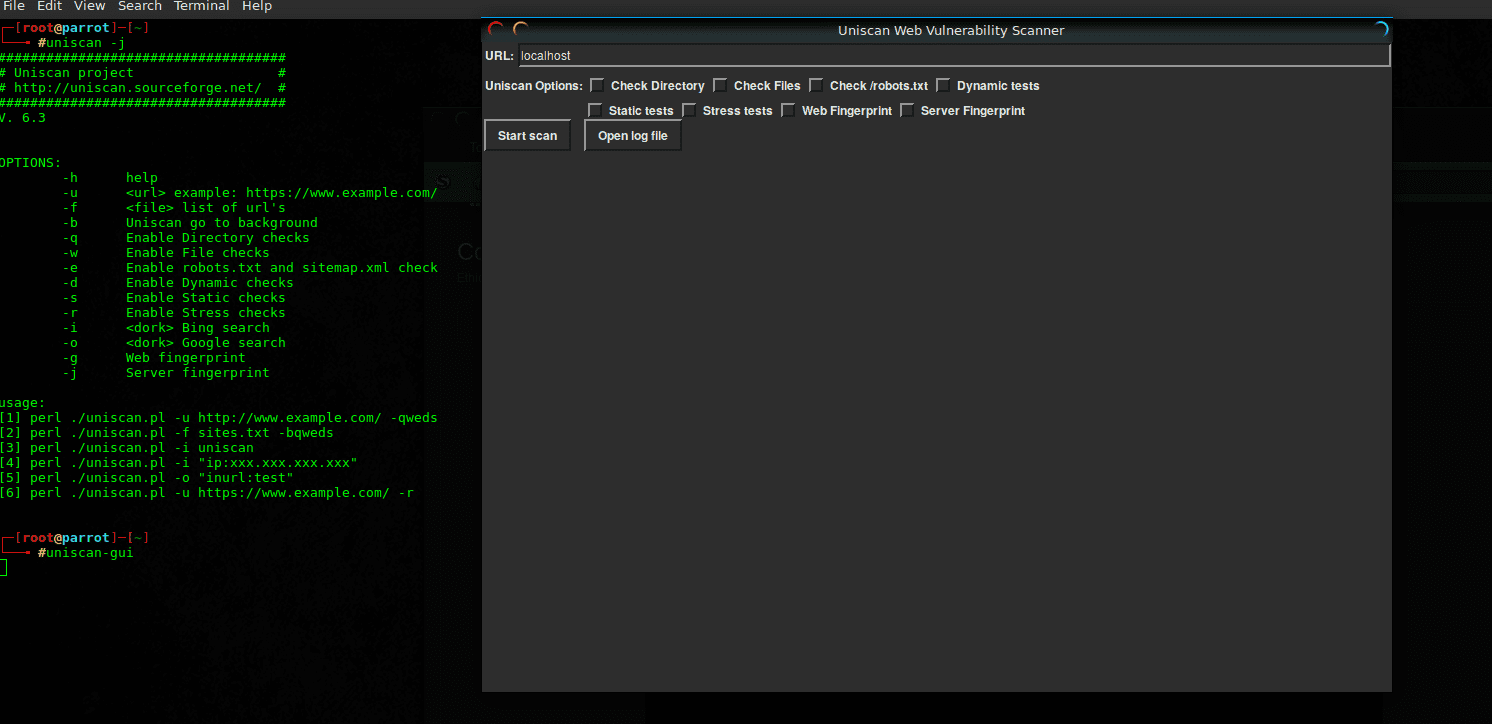This screenshot has width=1492, height=724.
Task: Enable the Check Directory option
Action: click(x=598, y=85)
